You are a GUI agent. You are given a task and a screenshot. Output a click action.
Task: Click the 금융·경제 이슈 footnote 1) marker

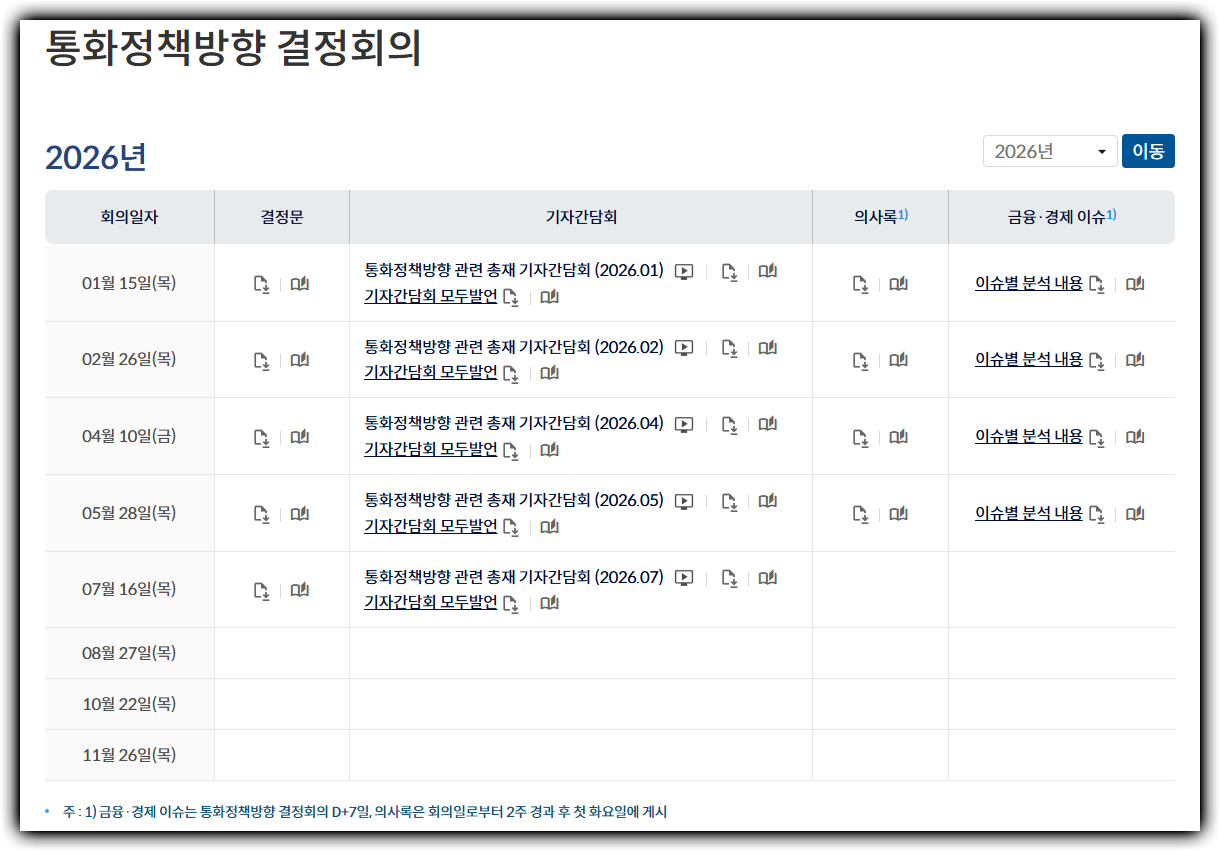(x=1111, y=214)
